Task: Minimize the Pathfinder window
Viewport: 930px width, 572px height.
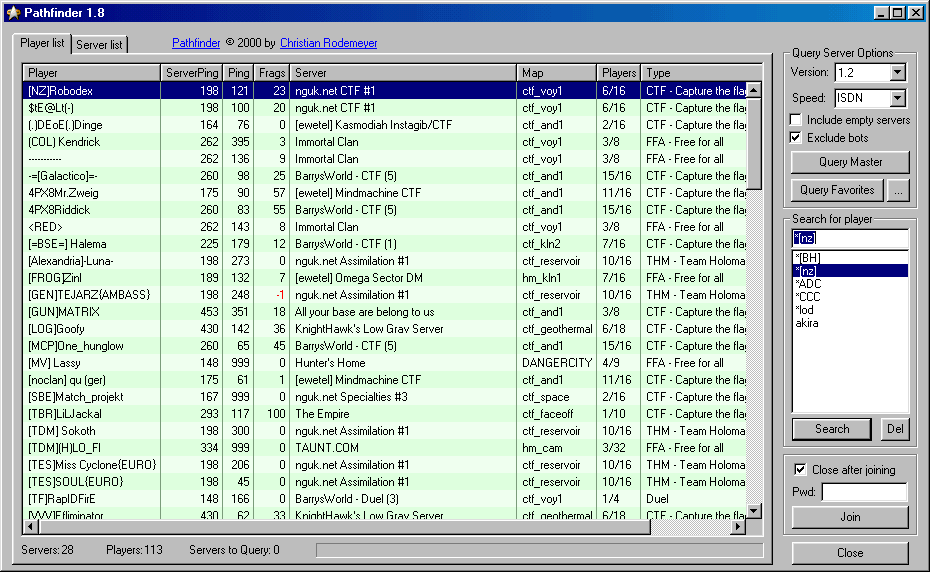Action: 881,12
